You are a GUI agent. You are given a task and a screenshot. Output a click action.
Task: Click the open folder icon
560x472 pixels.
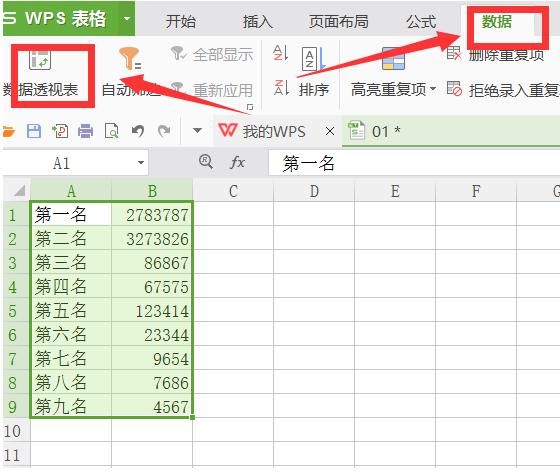click(9, 131)
